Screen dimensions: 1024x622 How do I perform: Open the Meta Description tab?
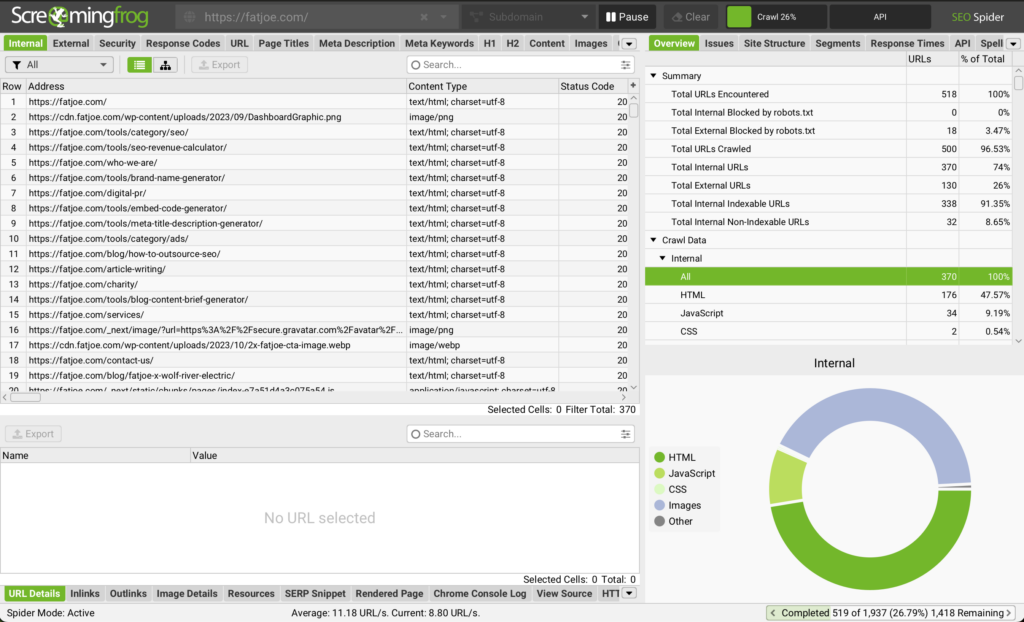[x=357, y=43]
